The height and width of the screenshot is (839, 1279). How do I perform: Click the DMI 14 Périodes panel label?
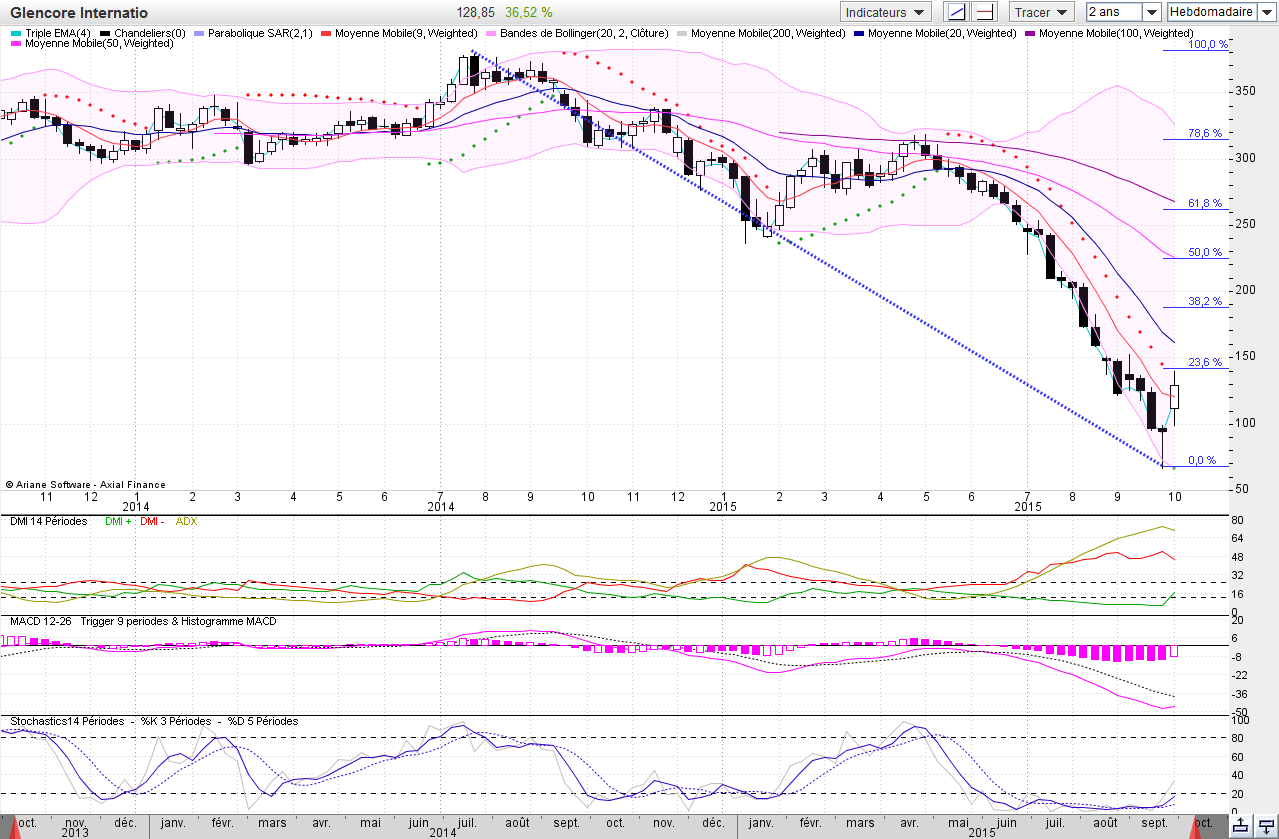[48, 521]
